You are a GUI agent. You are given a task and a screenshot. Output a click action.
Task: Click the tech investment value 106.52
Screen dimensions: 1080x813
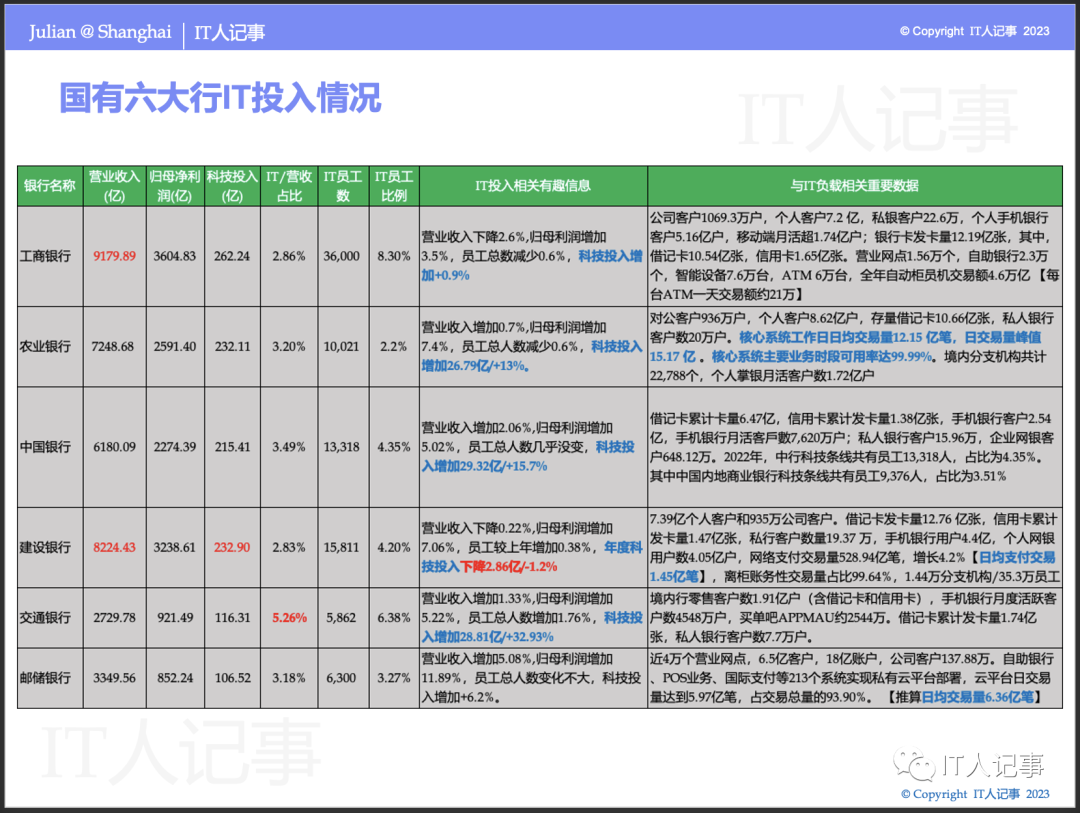pos(232,678)
